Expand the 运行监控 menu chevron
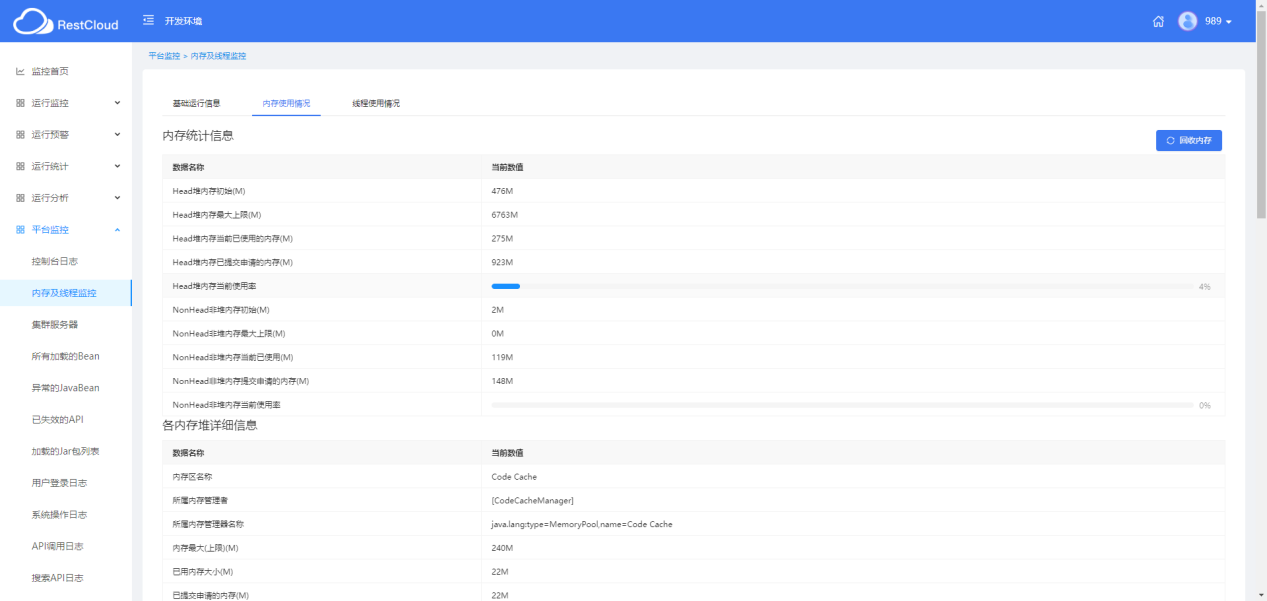 coord(117,103)
